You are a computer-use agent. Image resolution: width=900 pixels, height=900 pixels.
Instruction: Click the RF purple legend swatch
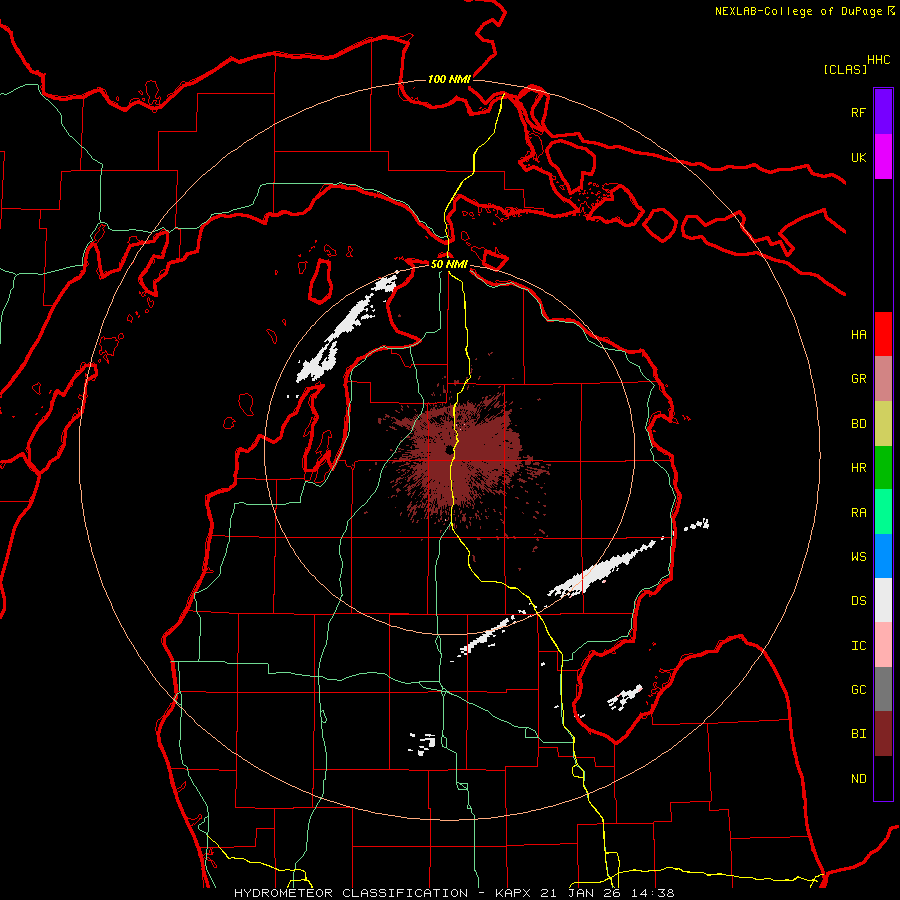[x=883, y=112]
